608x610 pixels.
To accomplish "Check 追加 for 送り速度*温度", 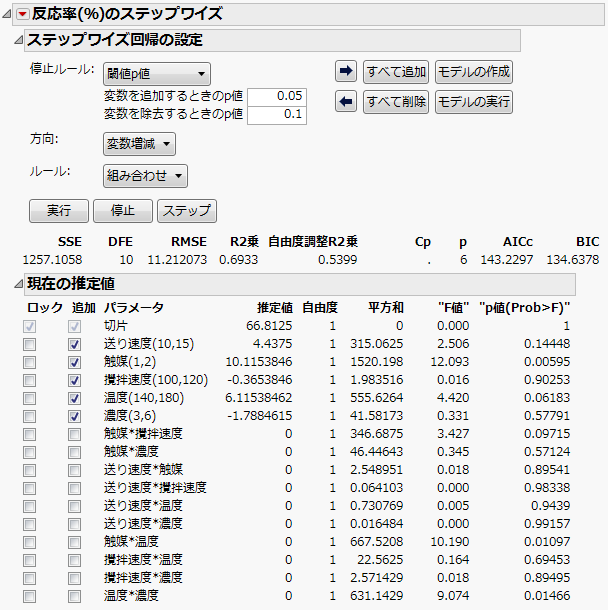I will 74,506.
